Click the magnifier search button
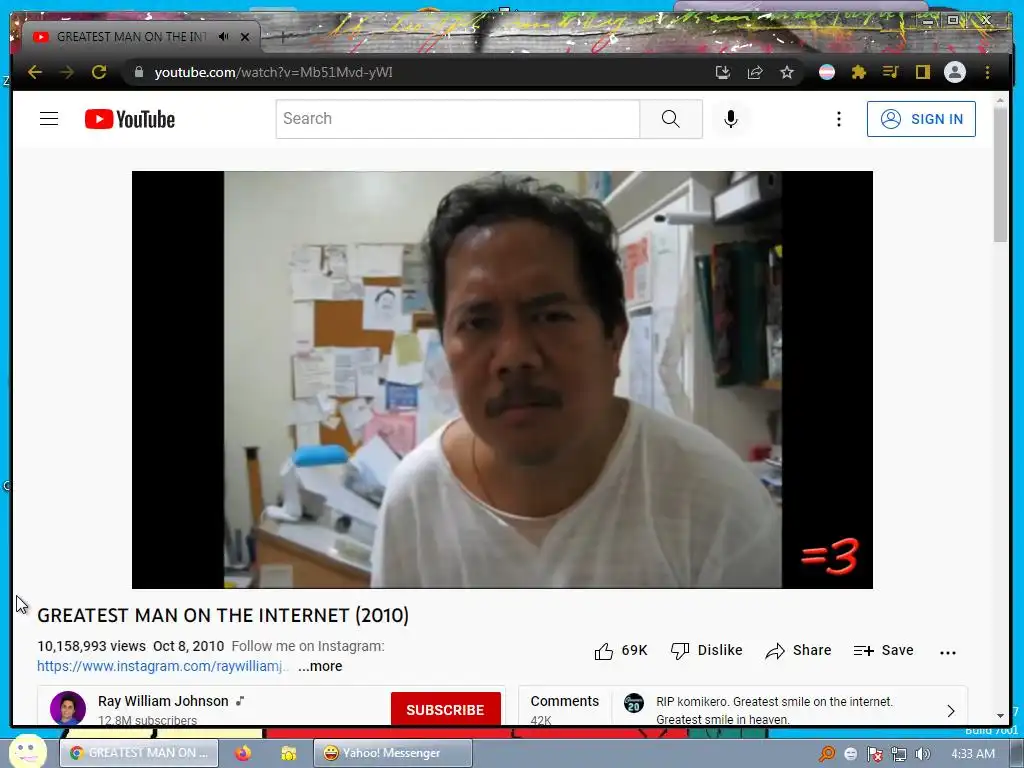Screen dimensions: 1024x768 [x=671, y=119]
